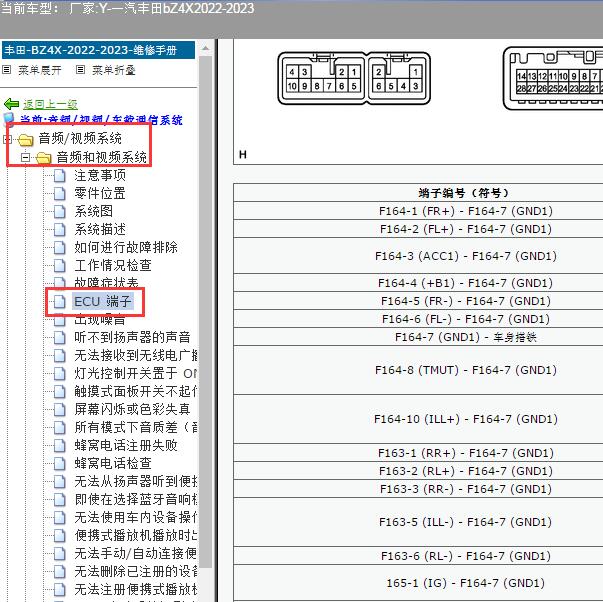Open the 无法从扬声器听到 entry
603x602 pixels.
[x=136, y=481]
